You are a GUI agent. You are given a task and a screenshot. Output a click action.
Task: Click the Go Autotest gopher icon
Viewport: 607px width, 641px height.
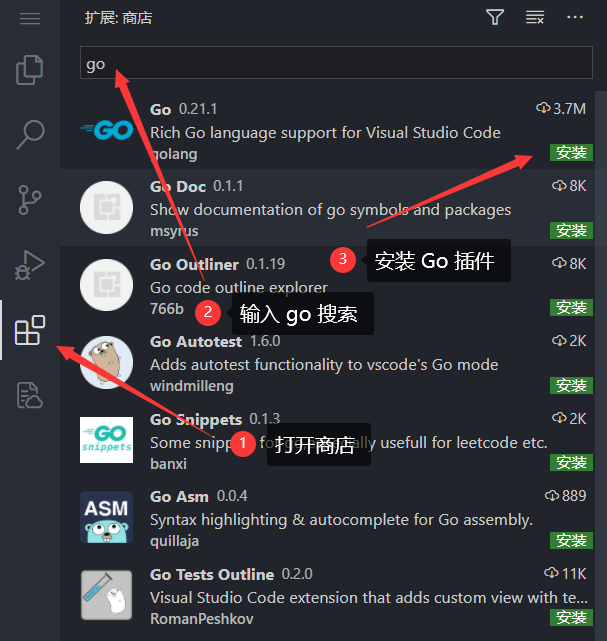[106, 362]
